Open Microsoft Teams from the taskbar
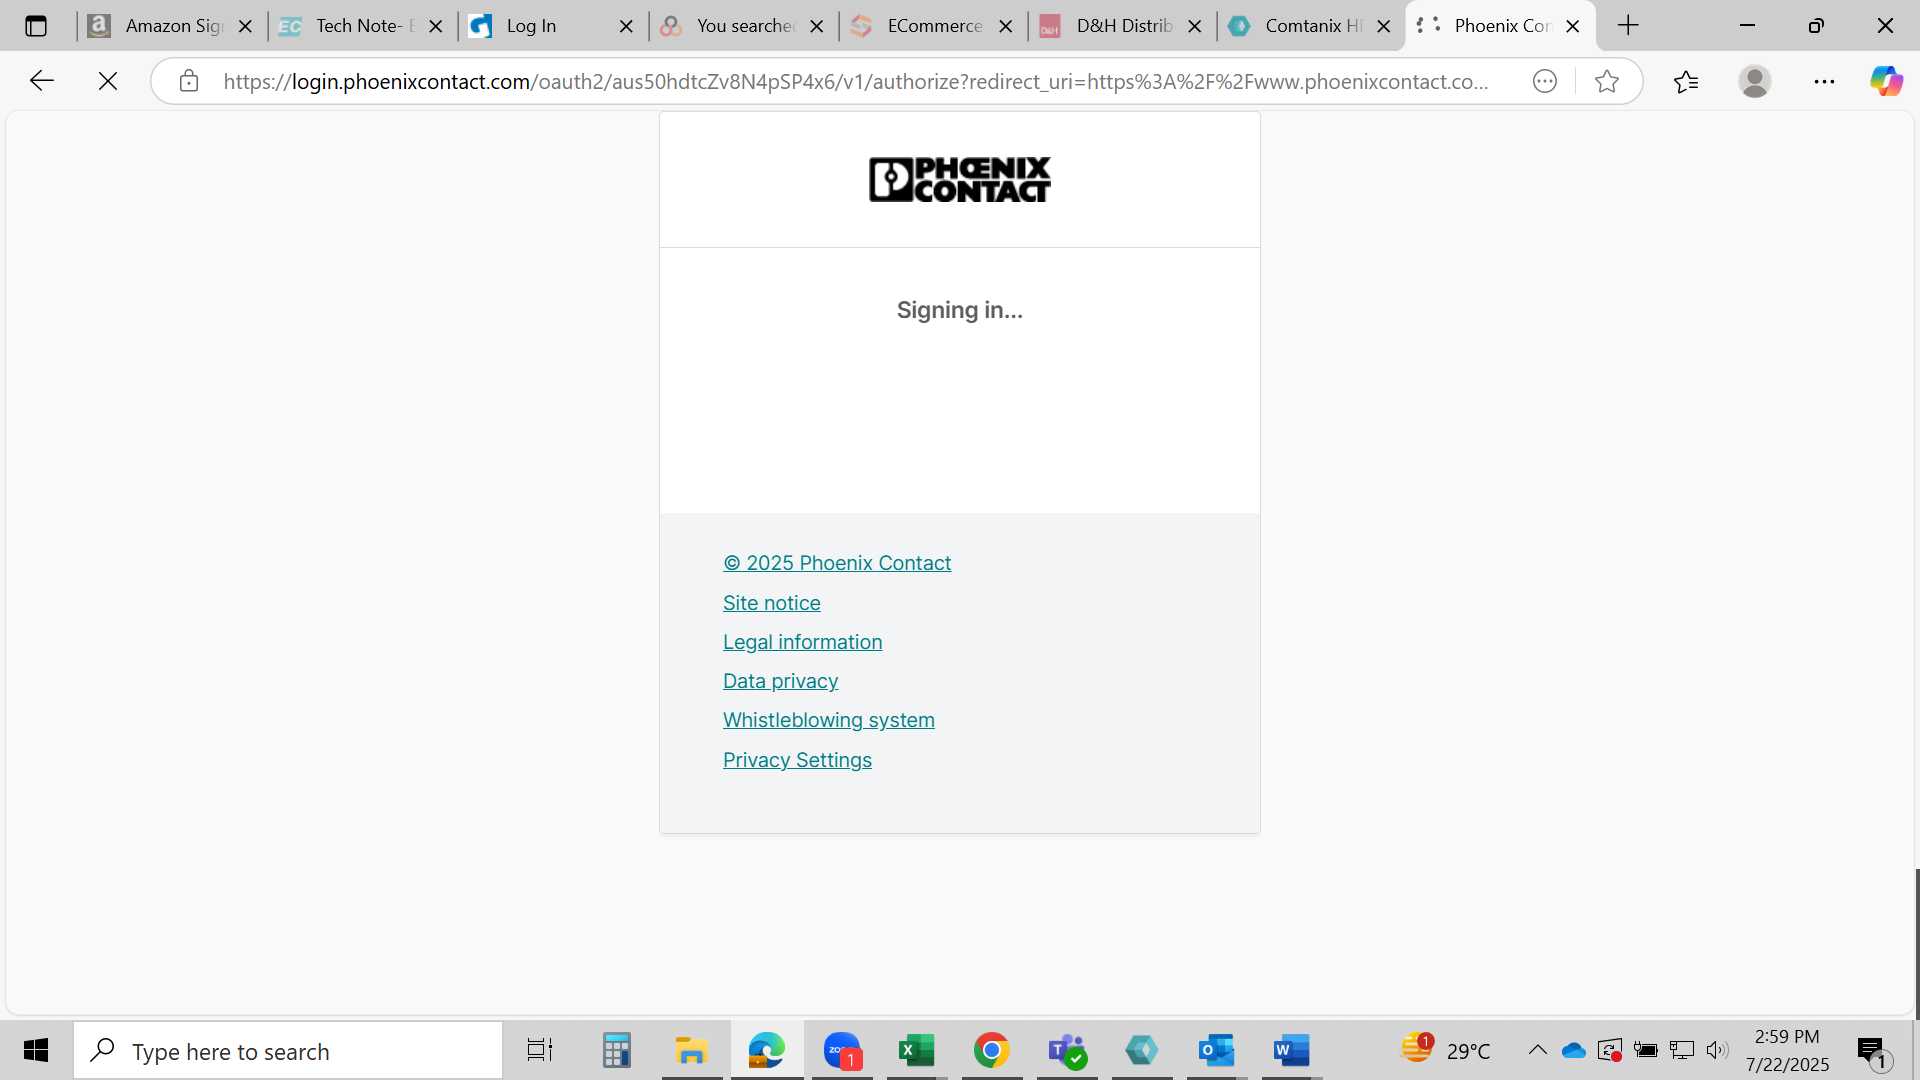The image size is (1920, 1080). pos(1067,1050)
